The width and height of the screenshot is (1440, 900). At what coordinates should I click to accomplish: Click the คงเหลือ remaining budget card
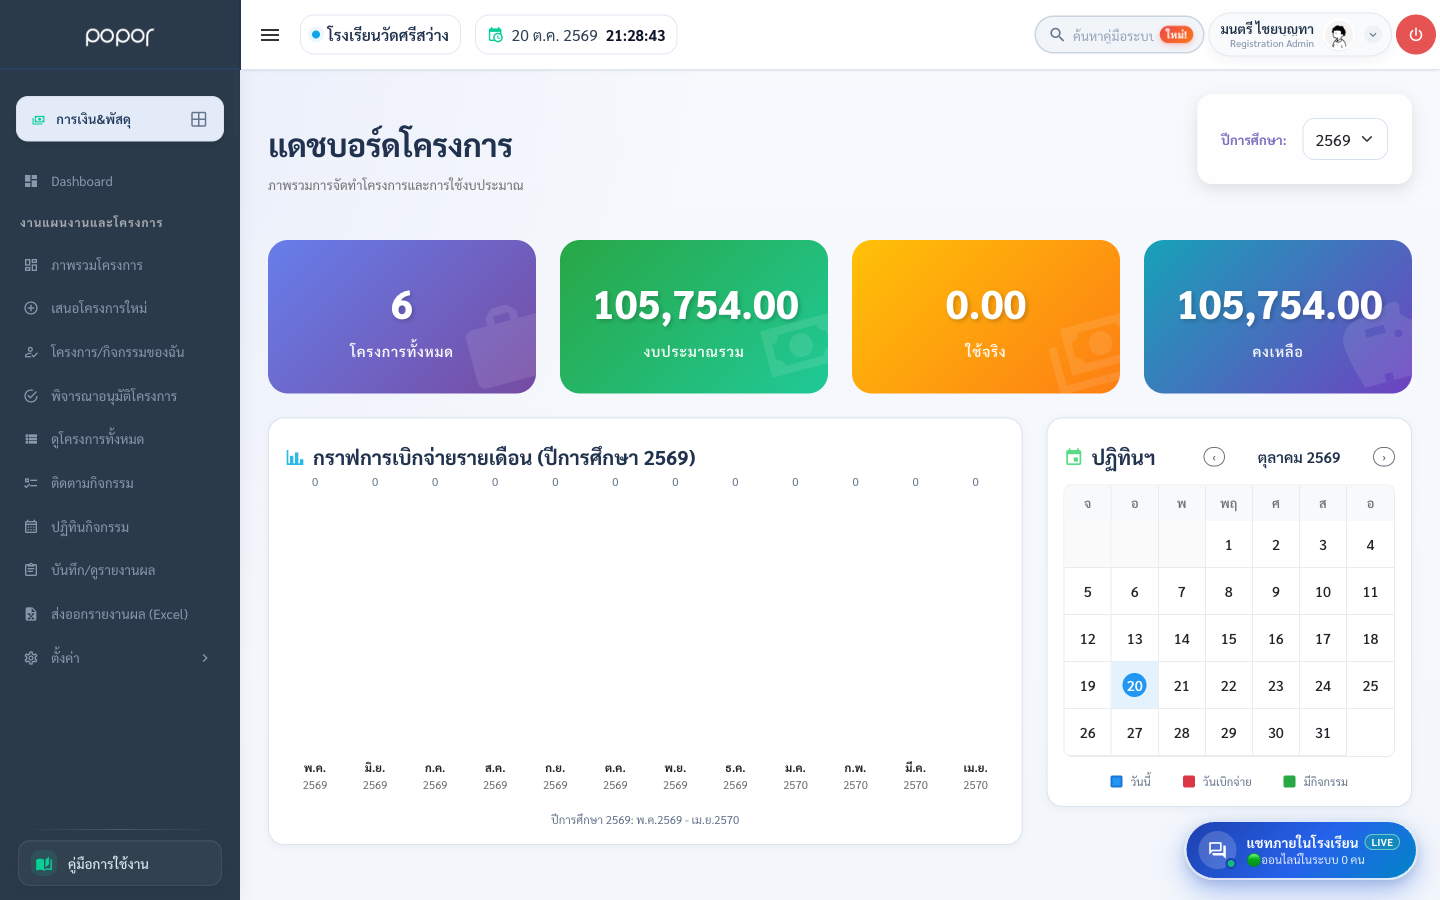(x=1278, y=316)
